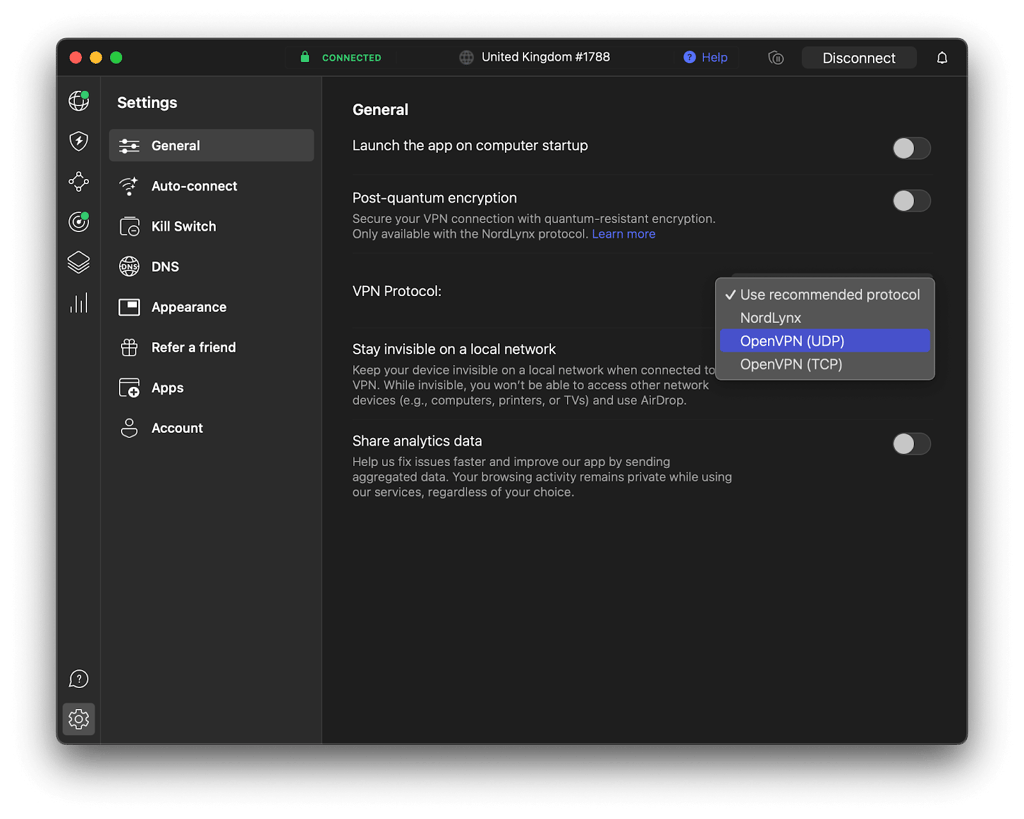Click the CONNECTED status label

coord(351,57)
